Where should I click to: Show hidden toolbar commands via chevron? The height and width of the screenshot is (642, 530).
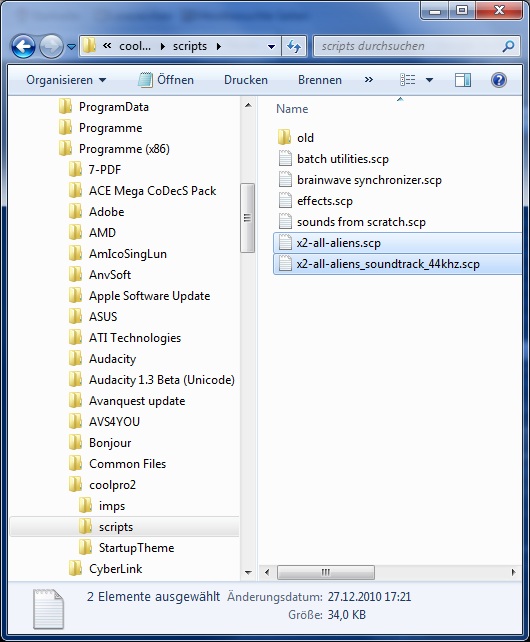click(x=369, y=79)
